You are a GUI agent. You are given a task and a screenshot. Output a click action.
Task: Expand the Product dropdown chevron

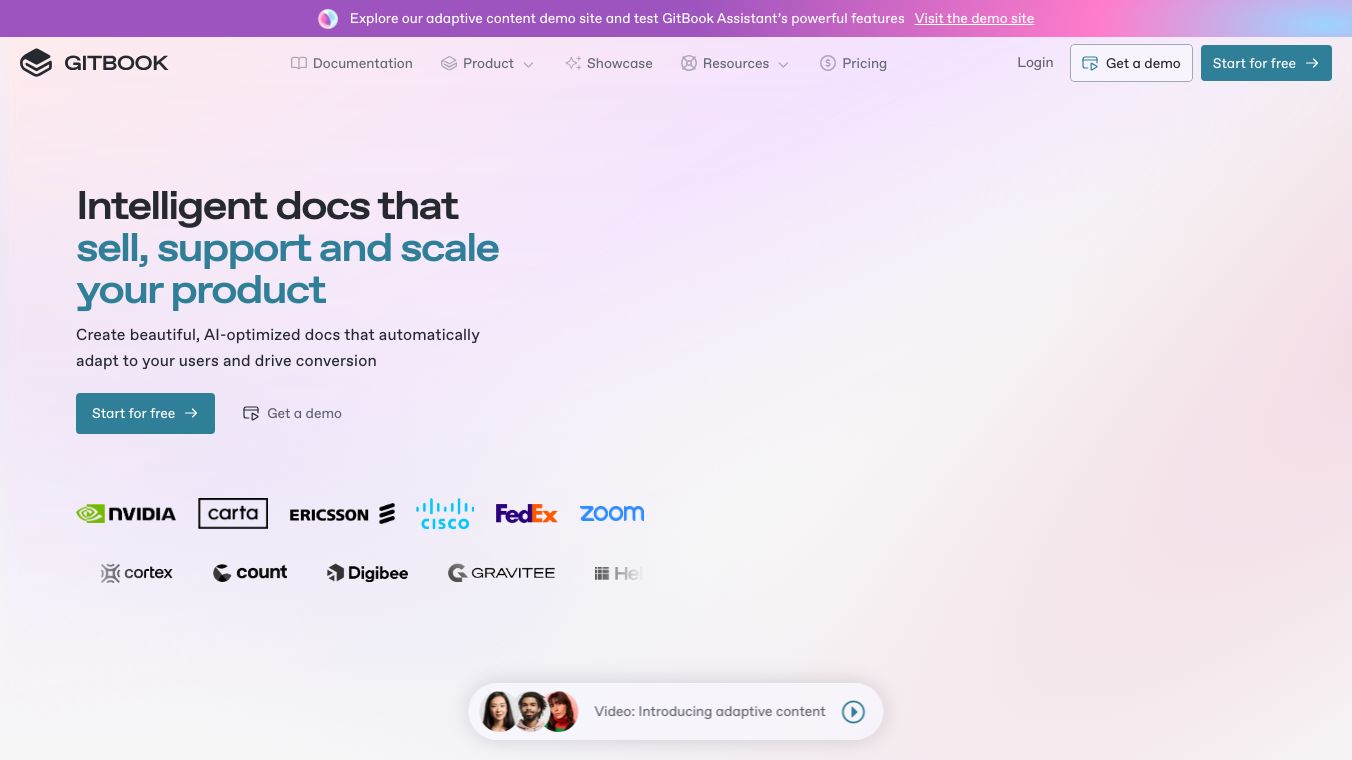528,64
